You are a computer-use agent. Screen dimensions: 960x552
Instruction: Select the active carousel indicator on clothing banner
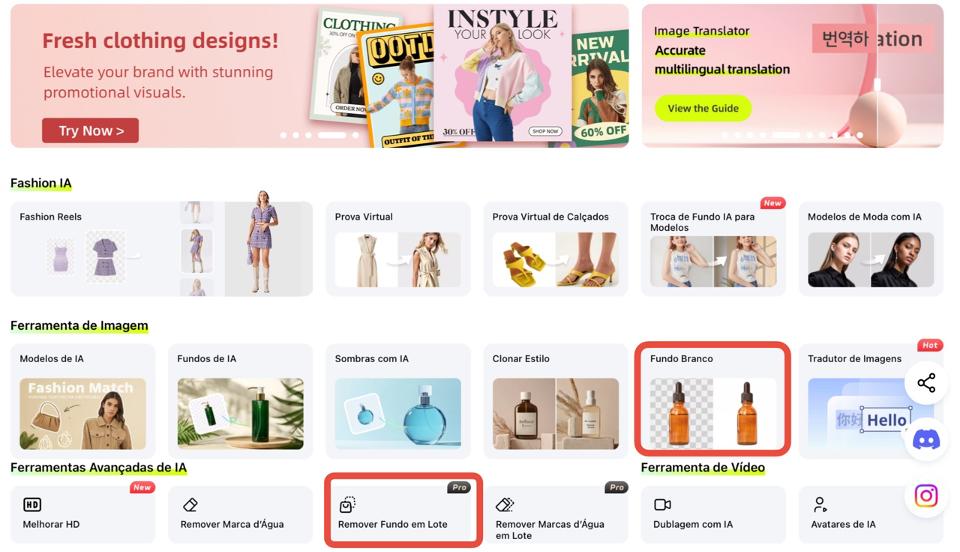332,135
